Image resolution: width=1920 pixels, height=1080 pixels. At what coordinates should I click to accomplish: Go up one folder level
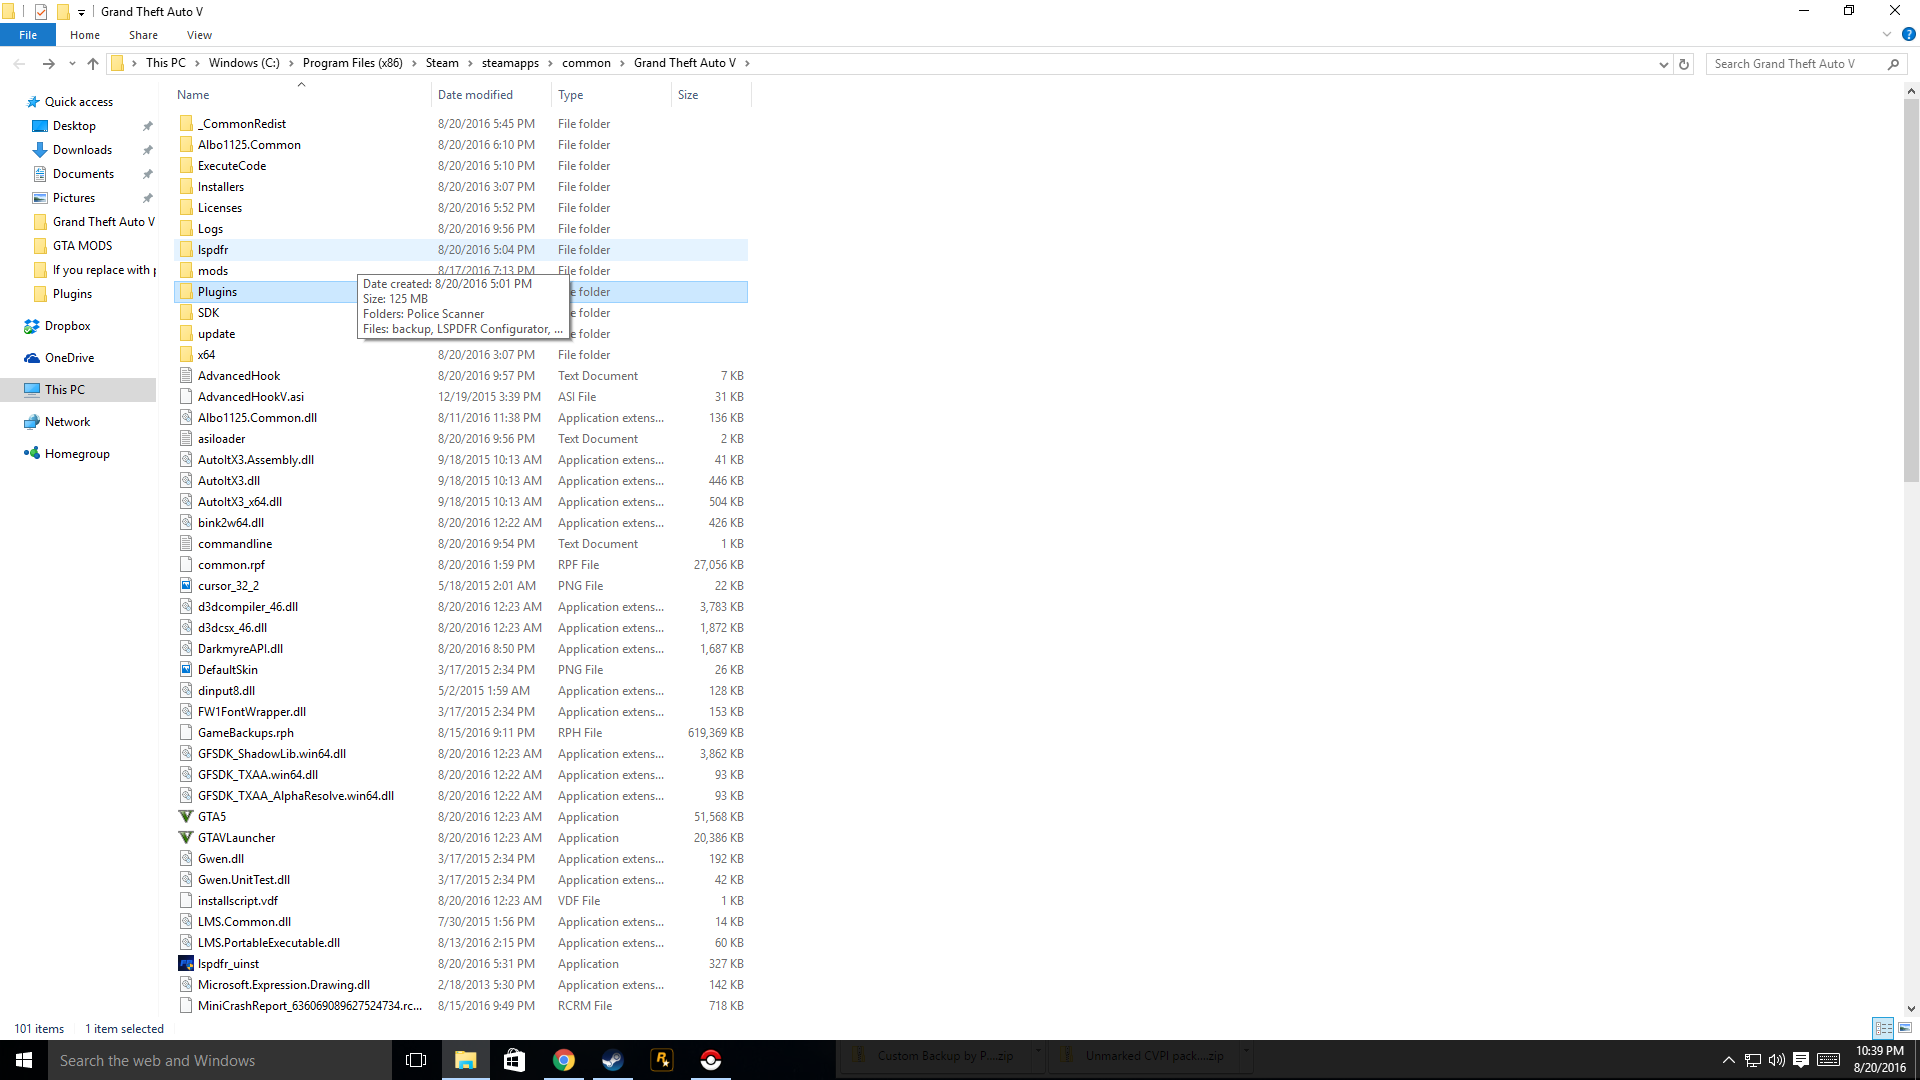pyautogui.click(x=93, y=64)
